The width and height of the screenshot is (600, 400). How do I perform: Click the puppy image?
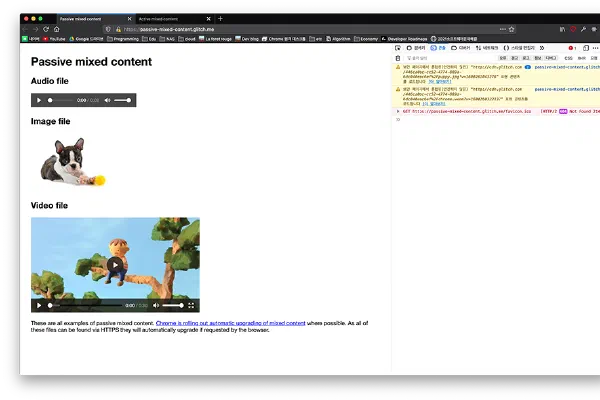(x=68, y=162)
